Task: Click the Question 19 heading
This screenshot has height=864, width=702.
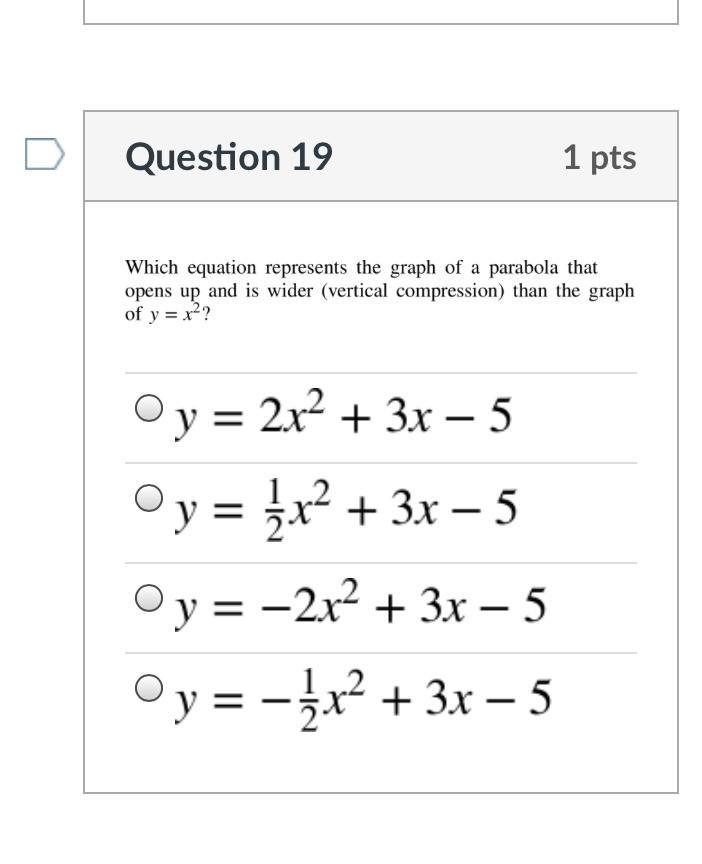Action: (x=229, y=157)
